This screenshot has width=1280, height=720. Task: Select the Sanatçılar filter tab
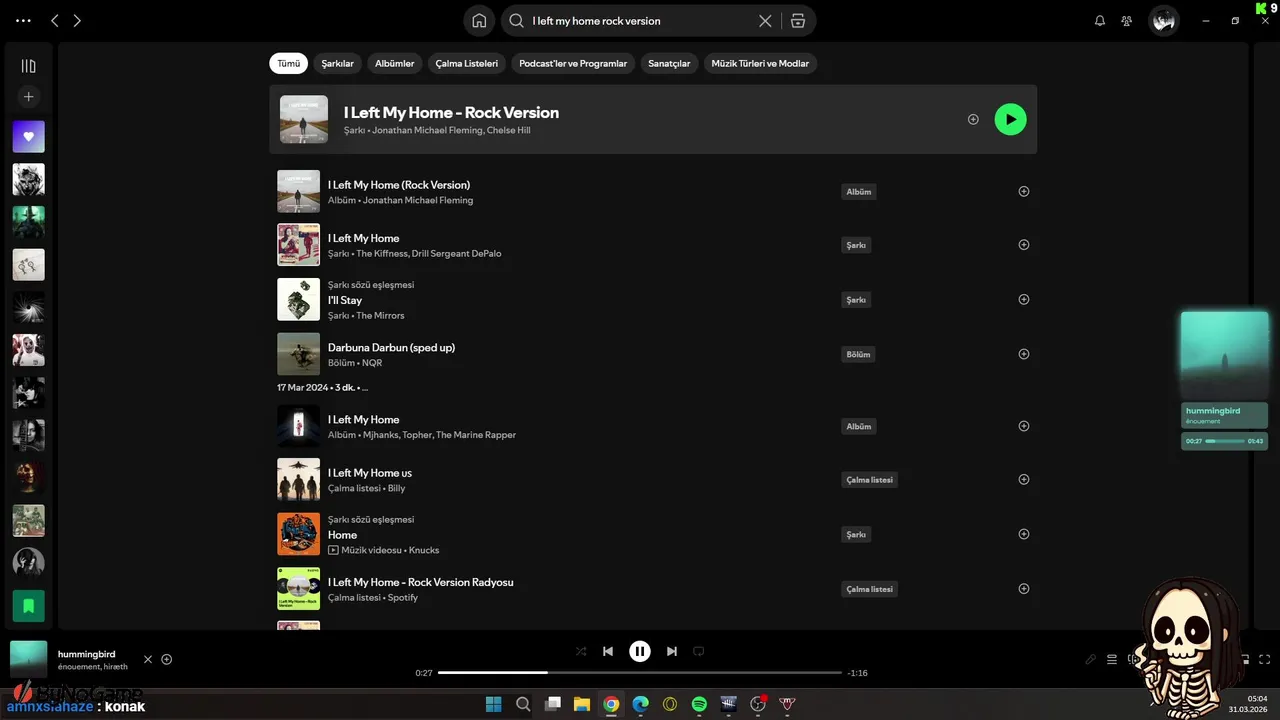point(669,63)
